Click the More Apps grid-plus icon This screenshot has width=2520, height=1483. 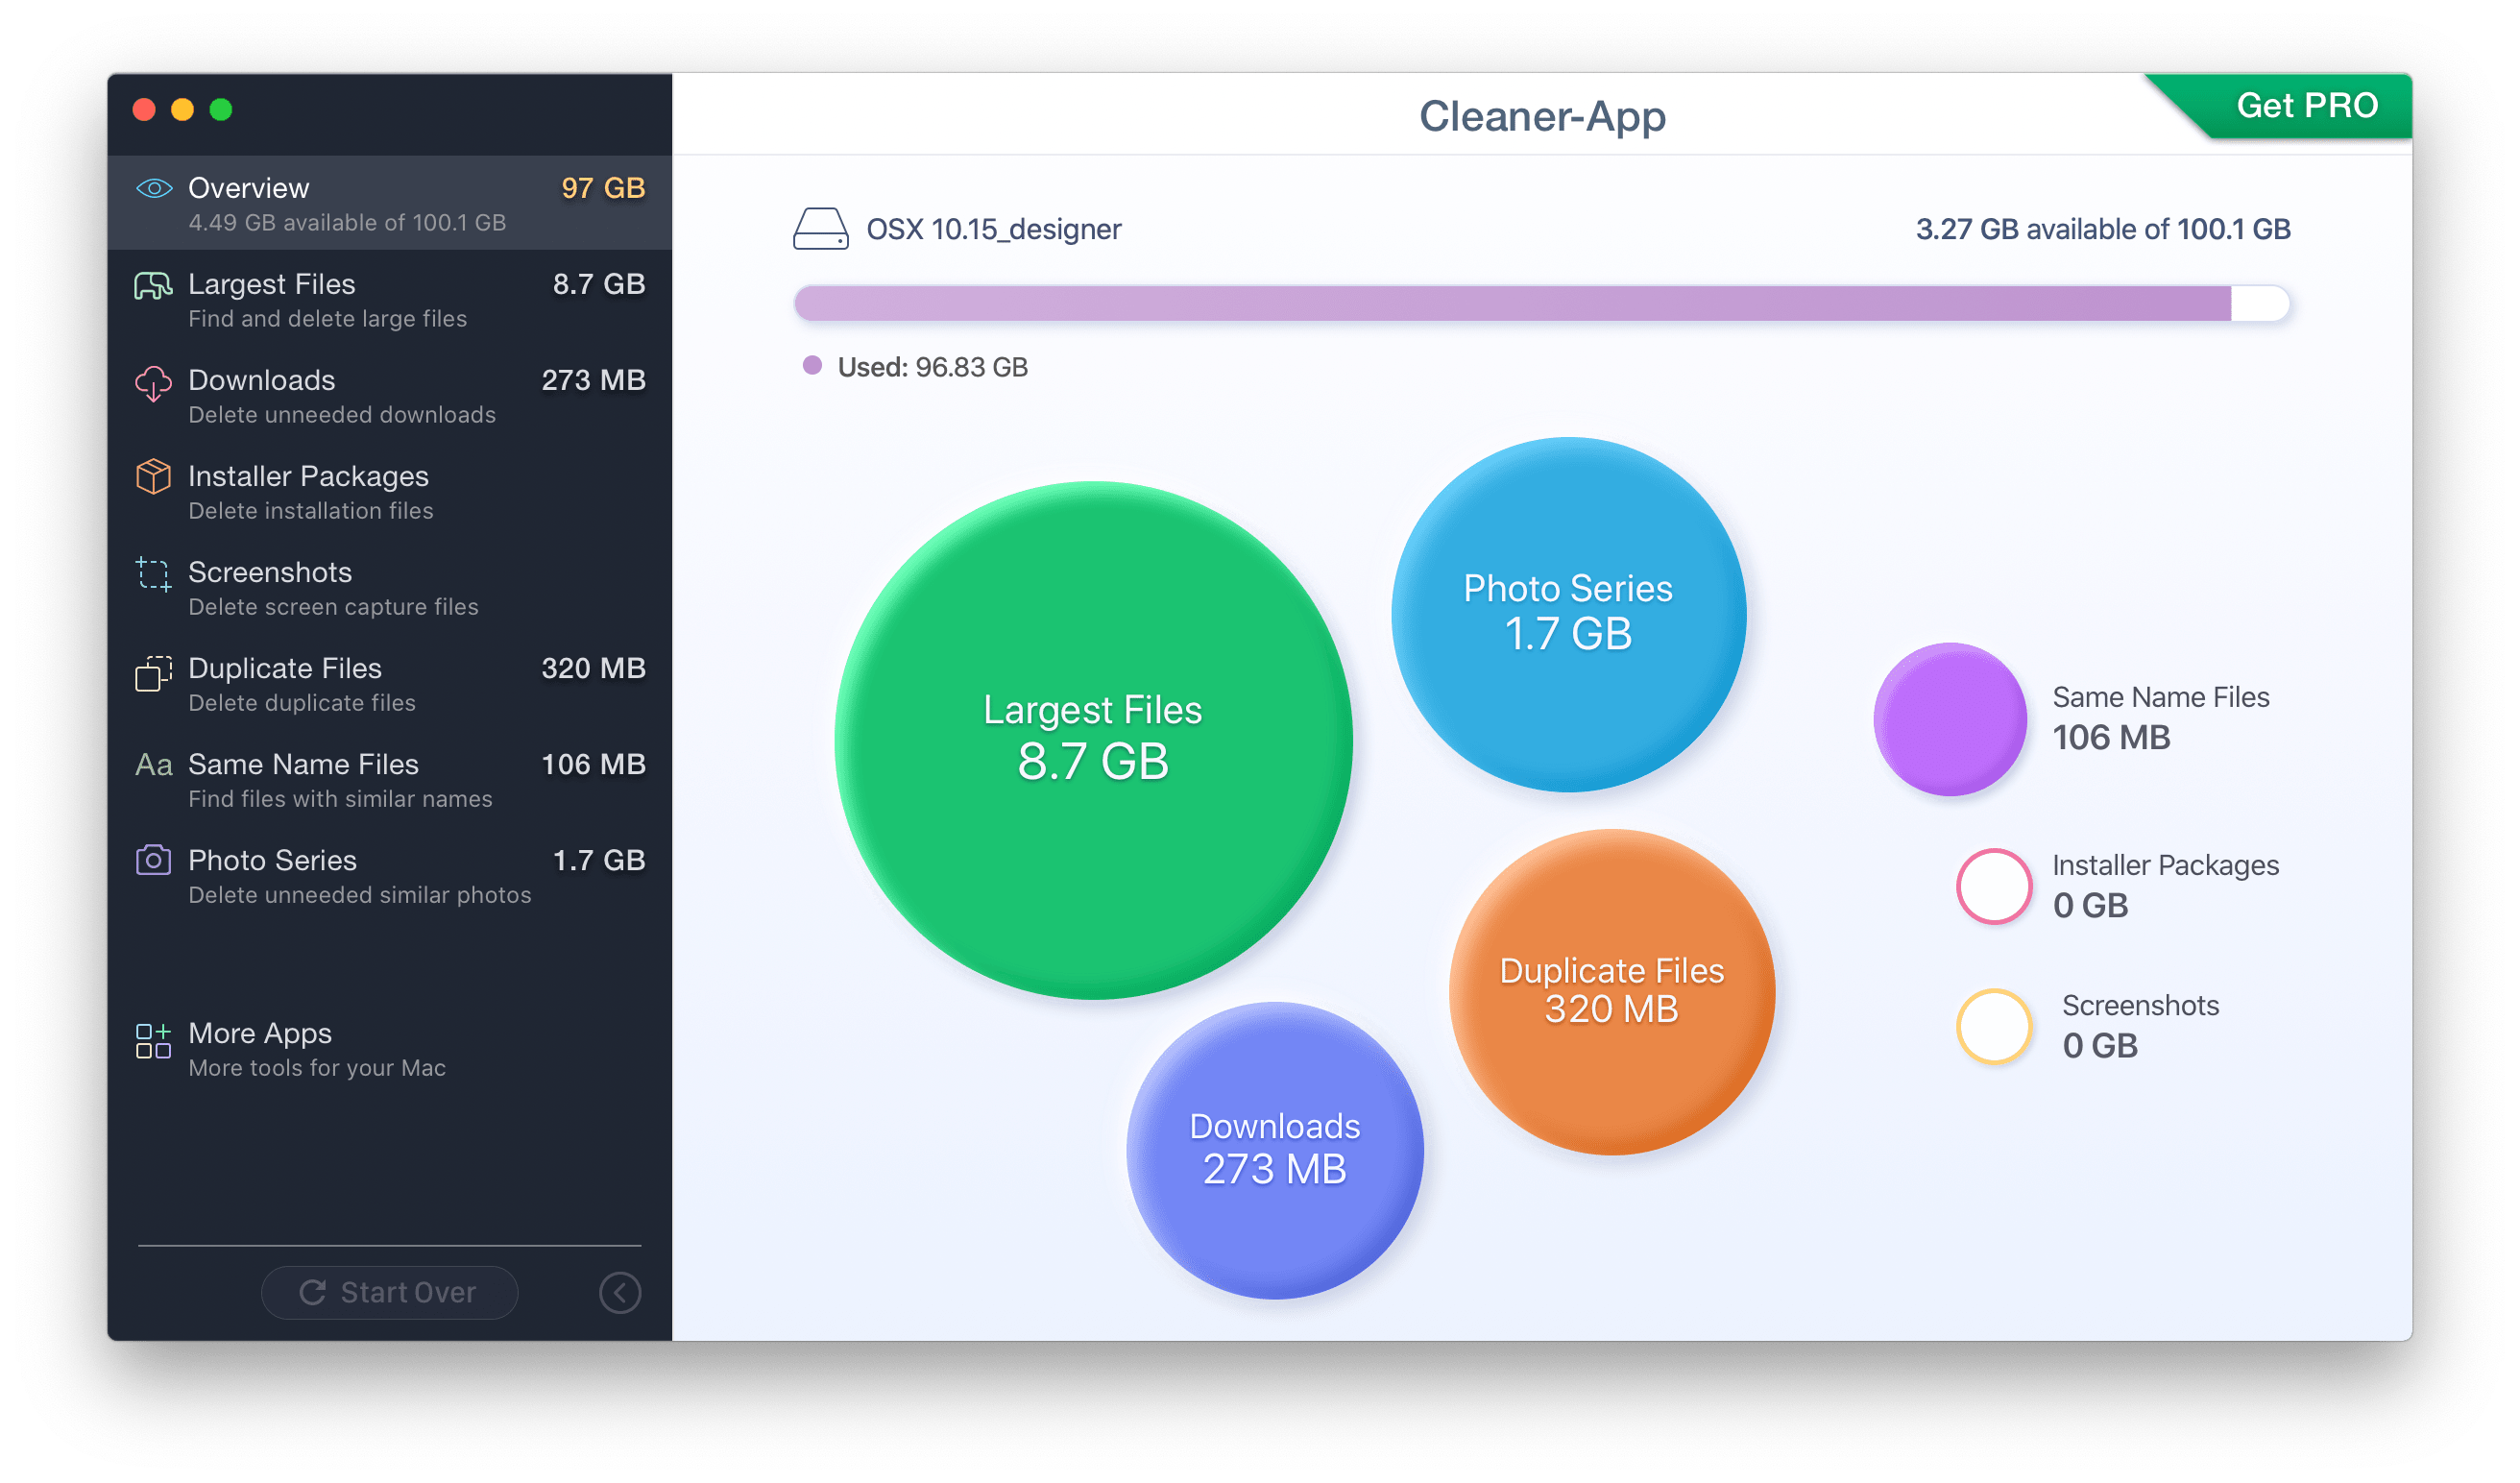[153, 1040]
